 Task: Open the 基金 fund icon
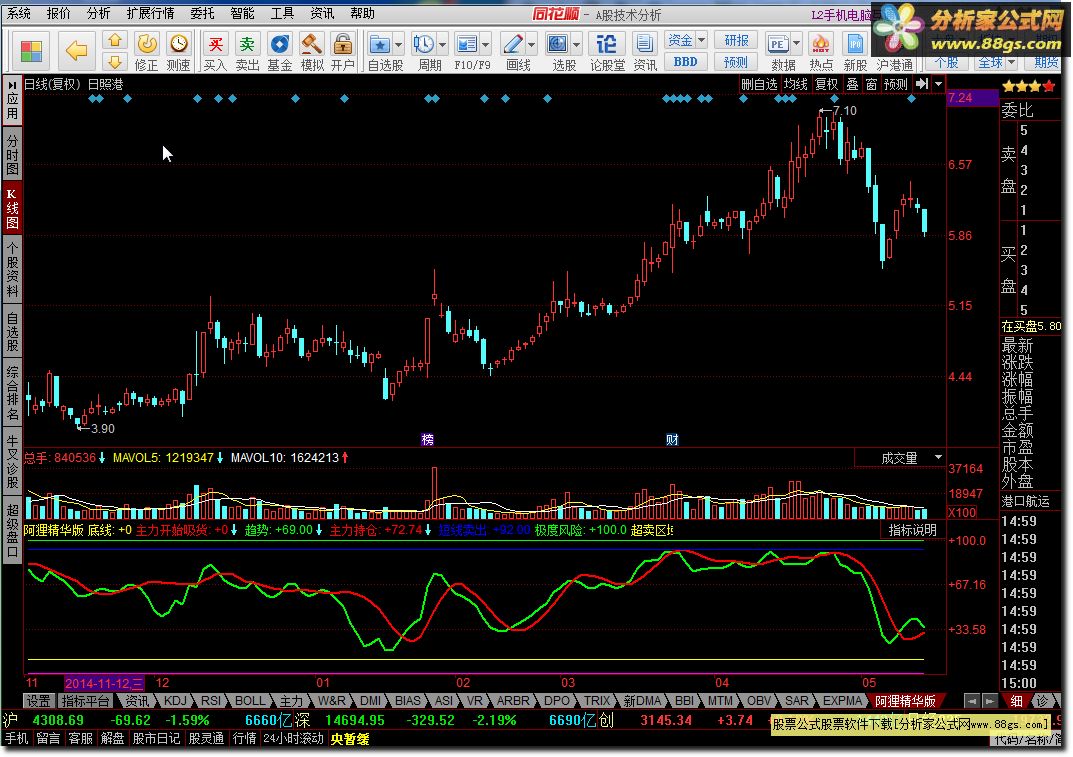click(x=279, y=44)
